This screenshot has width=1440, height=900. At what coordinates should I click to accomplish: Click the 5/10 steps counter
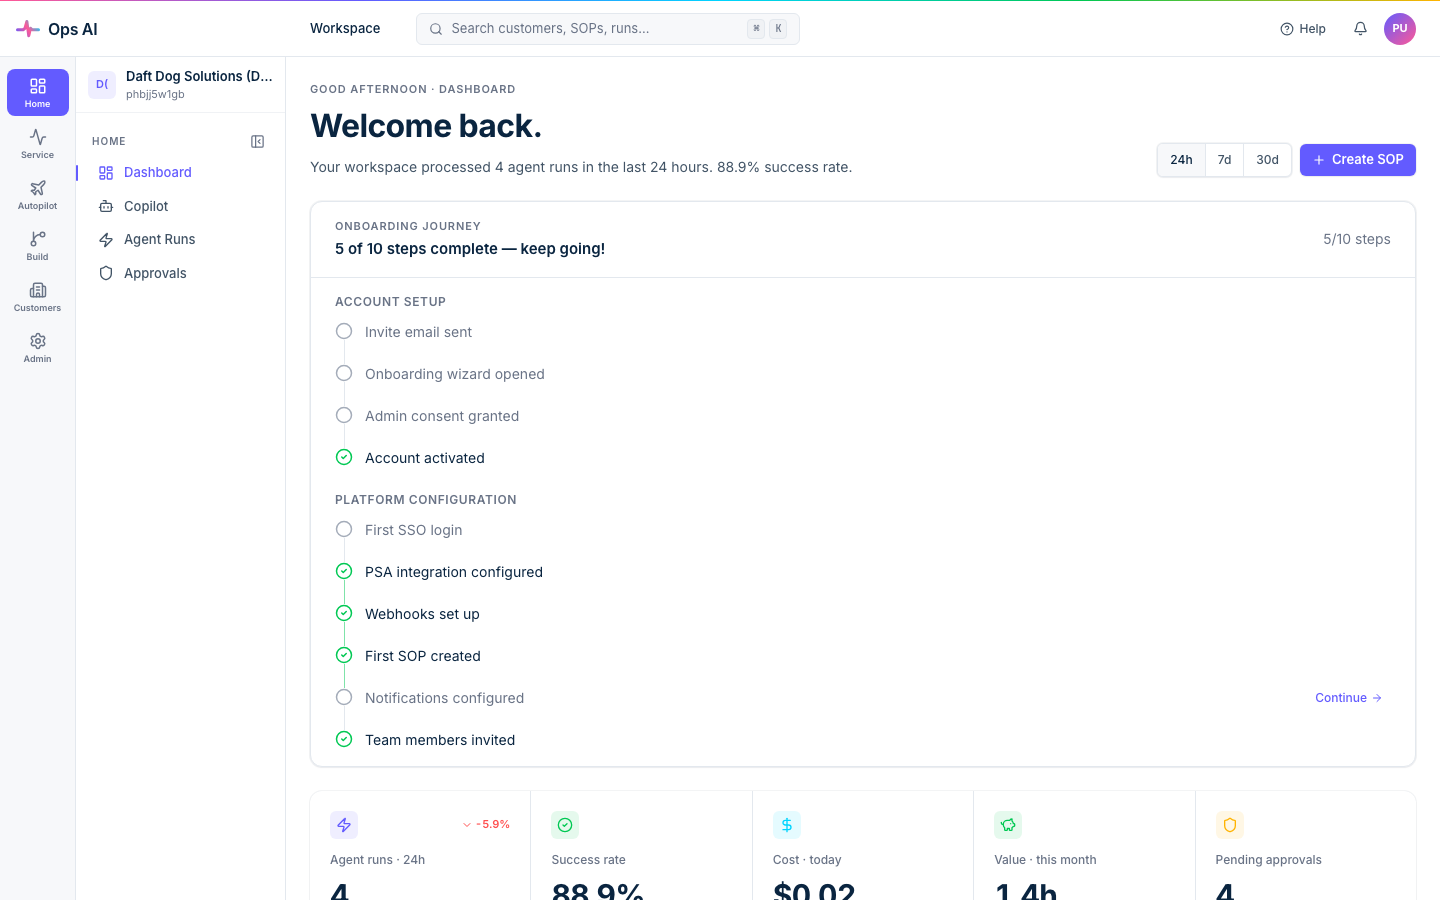(1357, 239)
